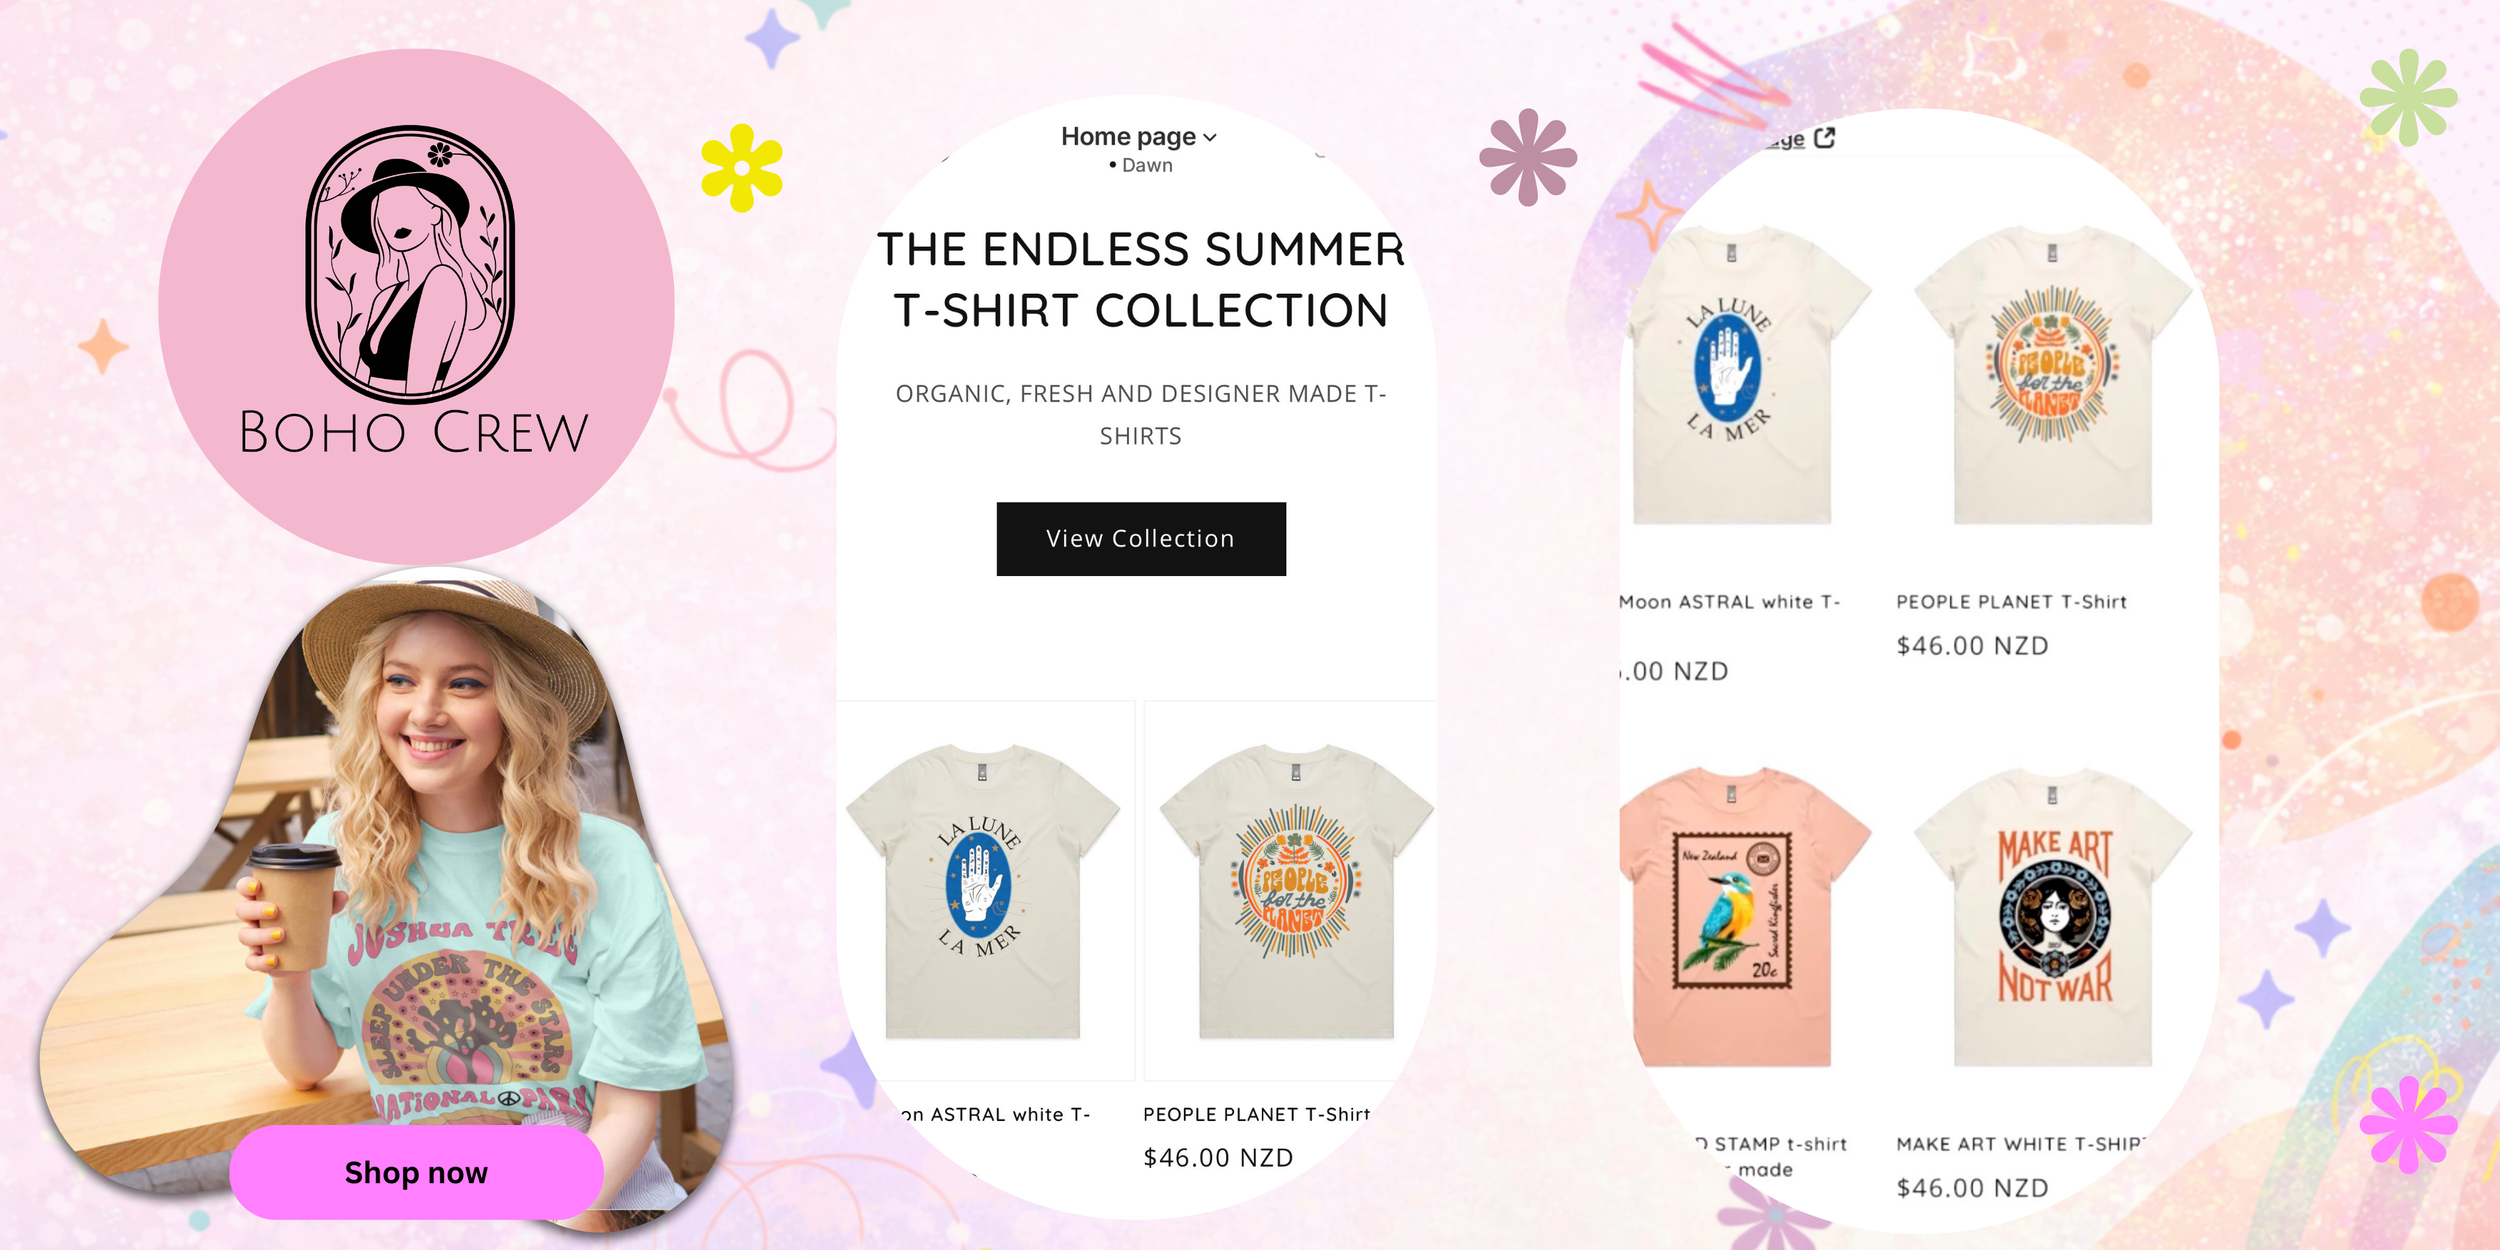
Task: Open the La Lune La Mer t-shirt thumbnail under View Collection
Action: pos(983,890)
